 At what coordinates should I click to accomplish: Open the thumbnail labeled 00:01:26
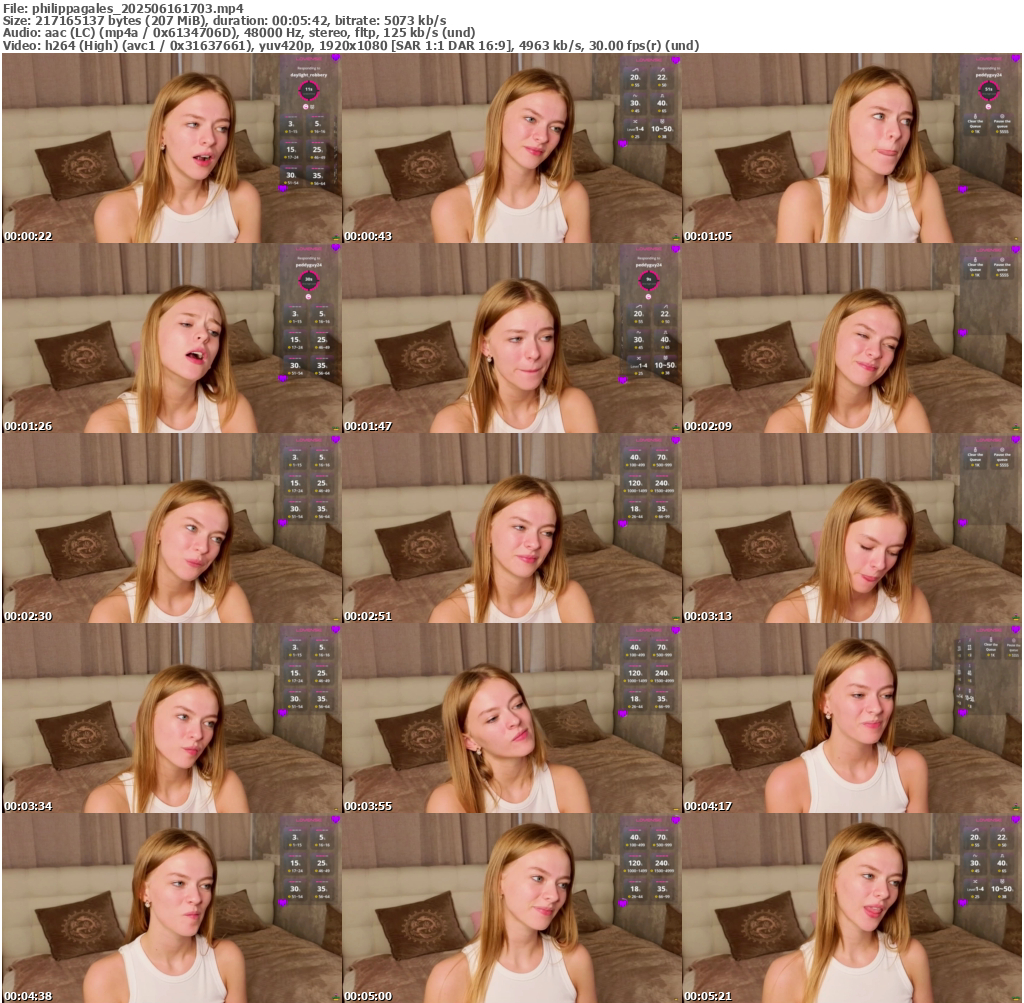point(171,338)
